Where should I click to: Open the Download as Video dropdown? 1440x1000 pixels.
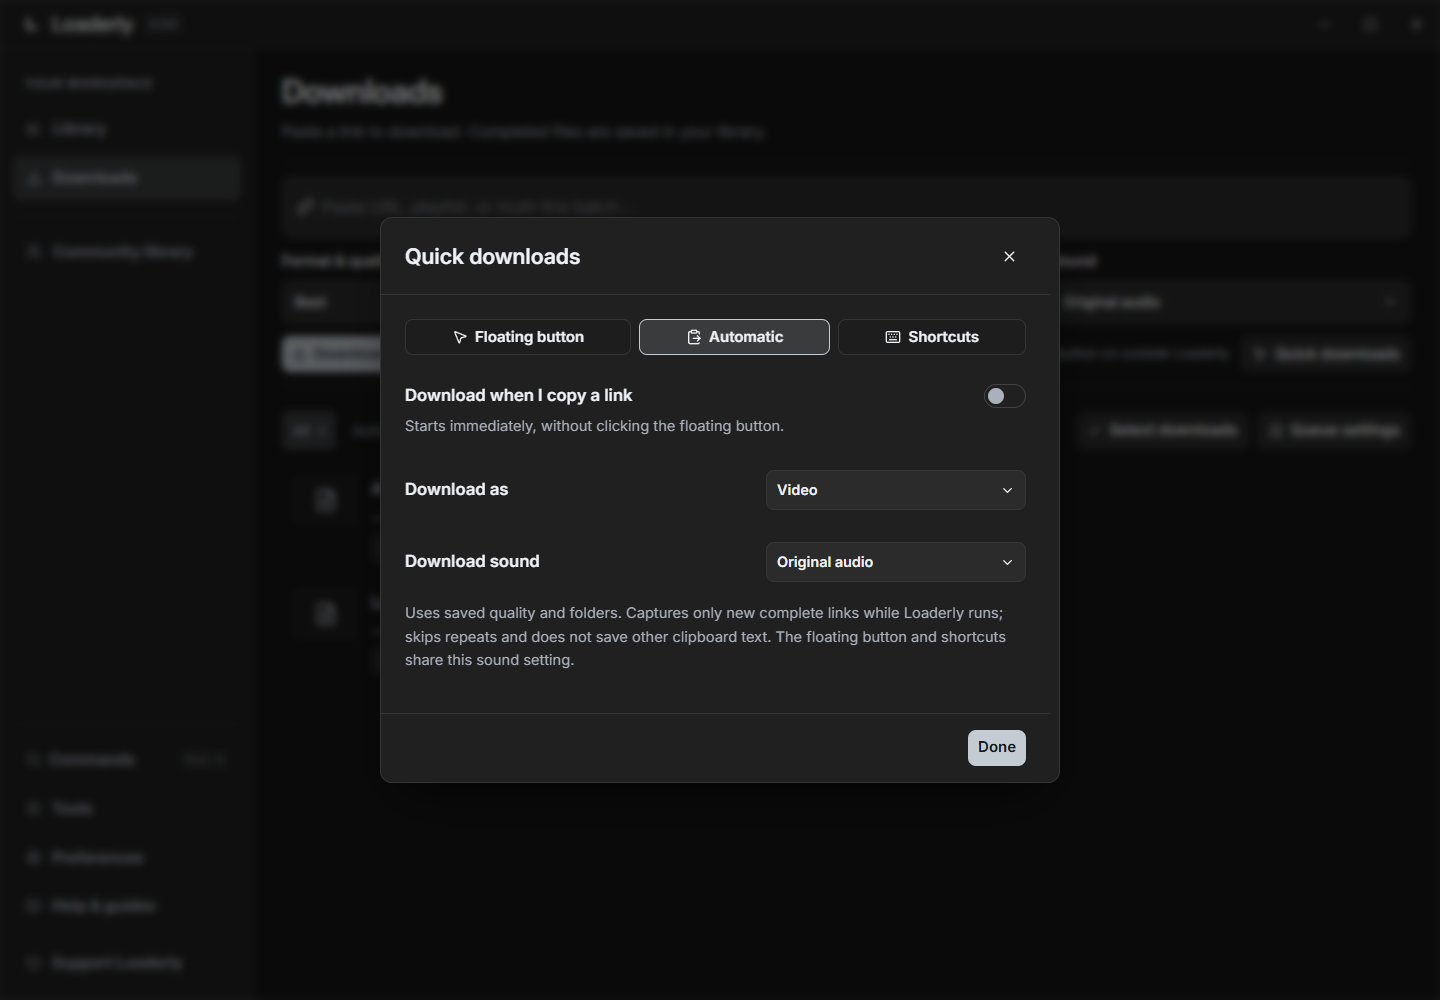tap(896, 490)
